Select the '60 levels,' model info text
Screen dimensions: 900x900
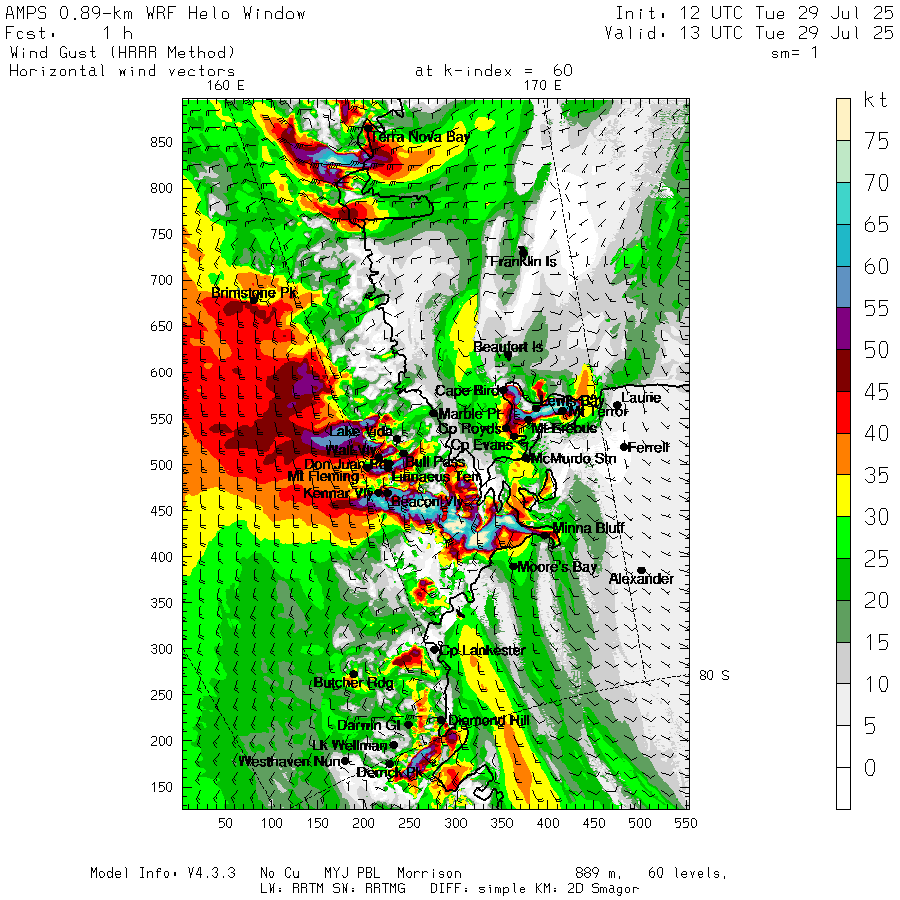click(x=688, y=874)
